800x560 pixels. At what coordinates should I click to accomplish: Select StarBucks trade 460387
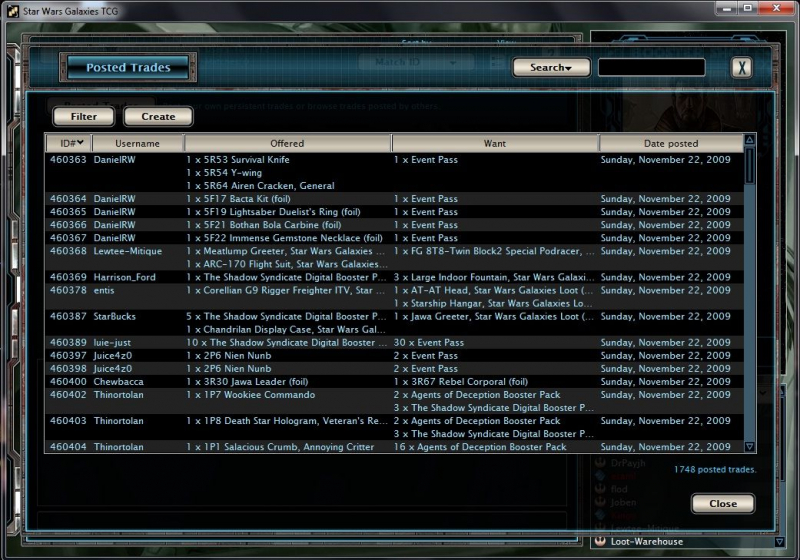point(394,323)
